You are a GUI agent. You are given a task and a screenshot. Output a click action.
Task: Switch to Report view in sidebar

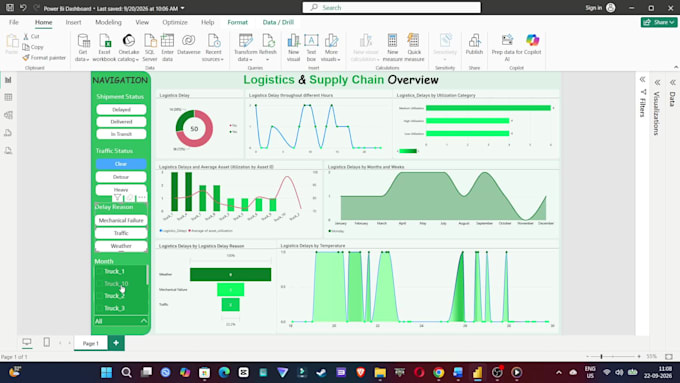pyautogui.click(x=8, y=80)
